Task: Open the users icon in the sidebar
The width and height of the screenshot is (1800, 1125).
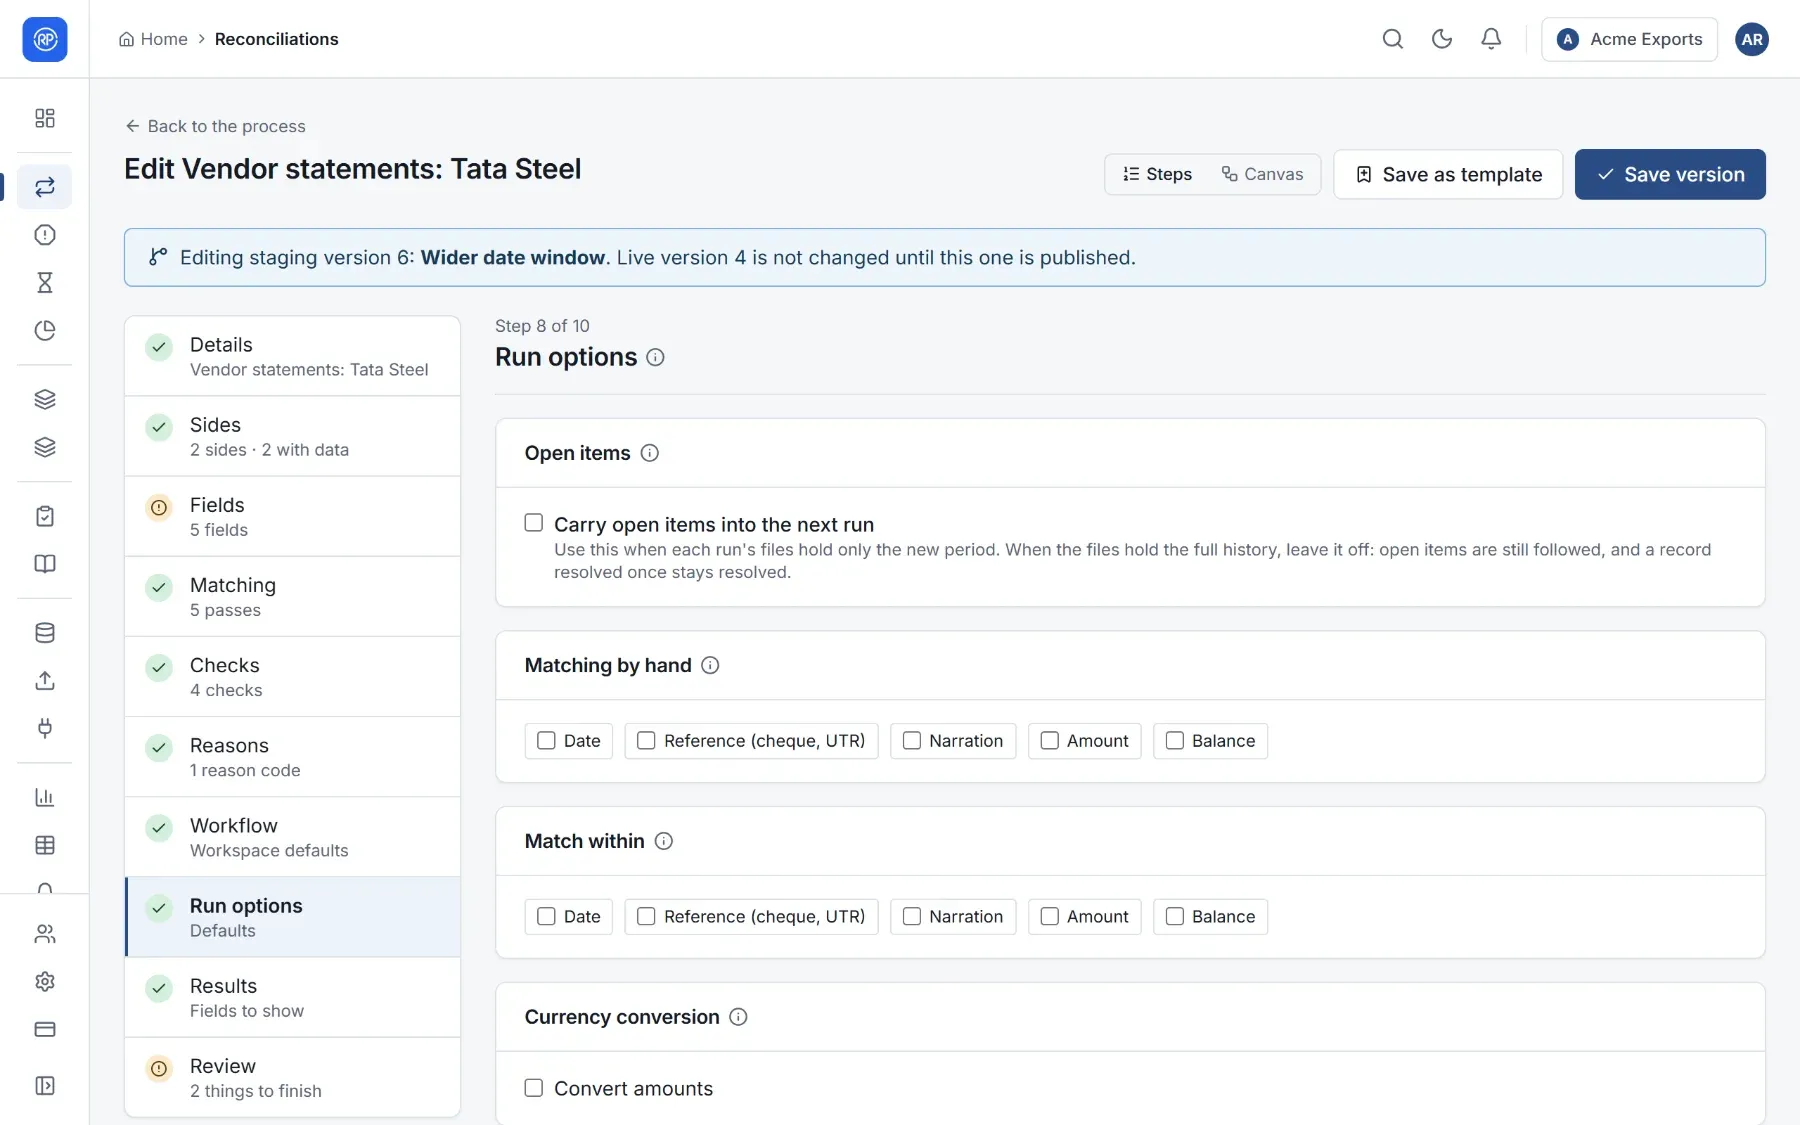Action: pos(45,934)
